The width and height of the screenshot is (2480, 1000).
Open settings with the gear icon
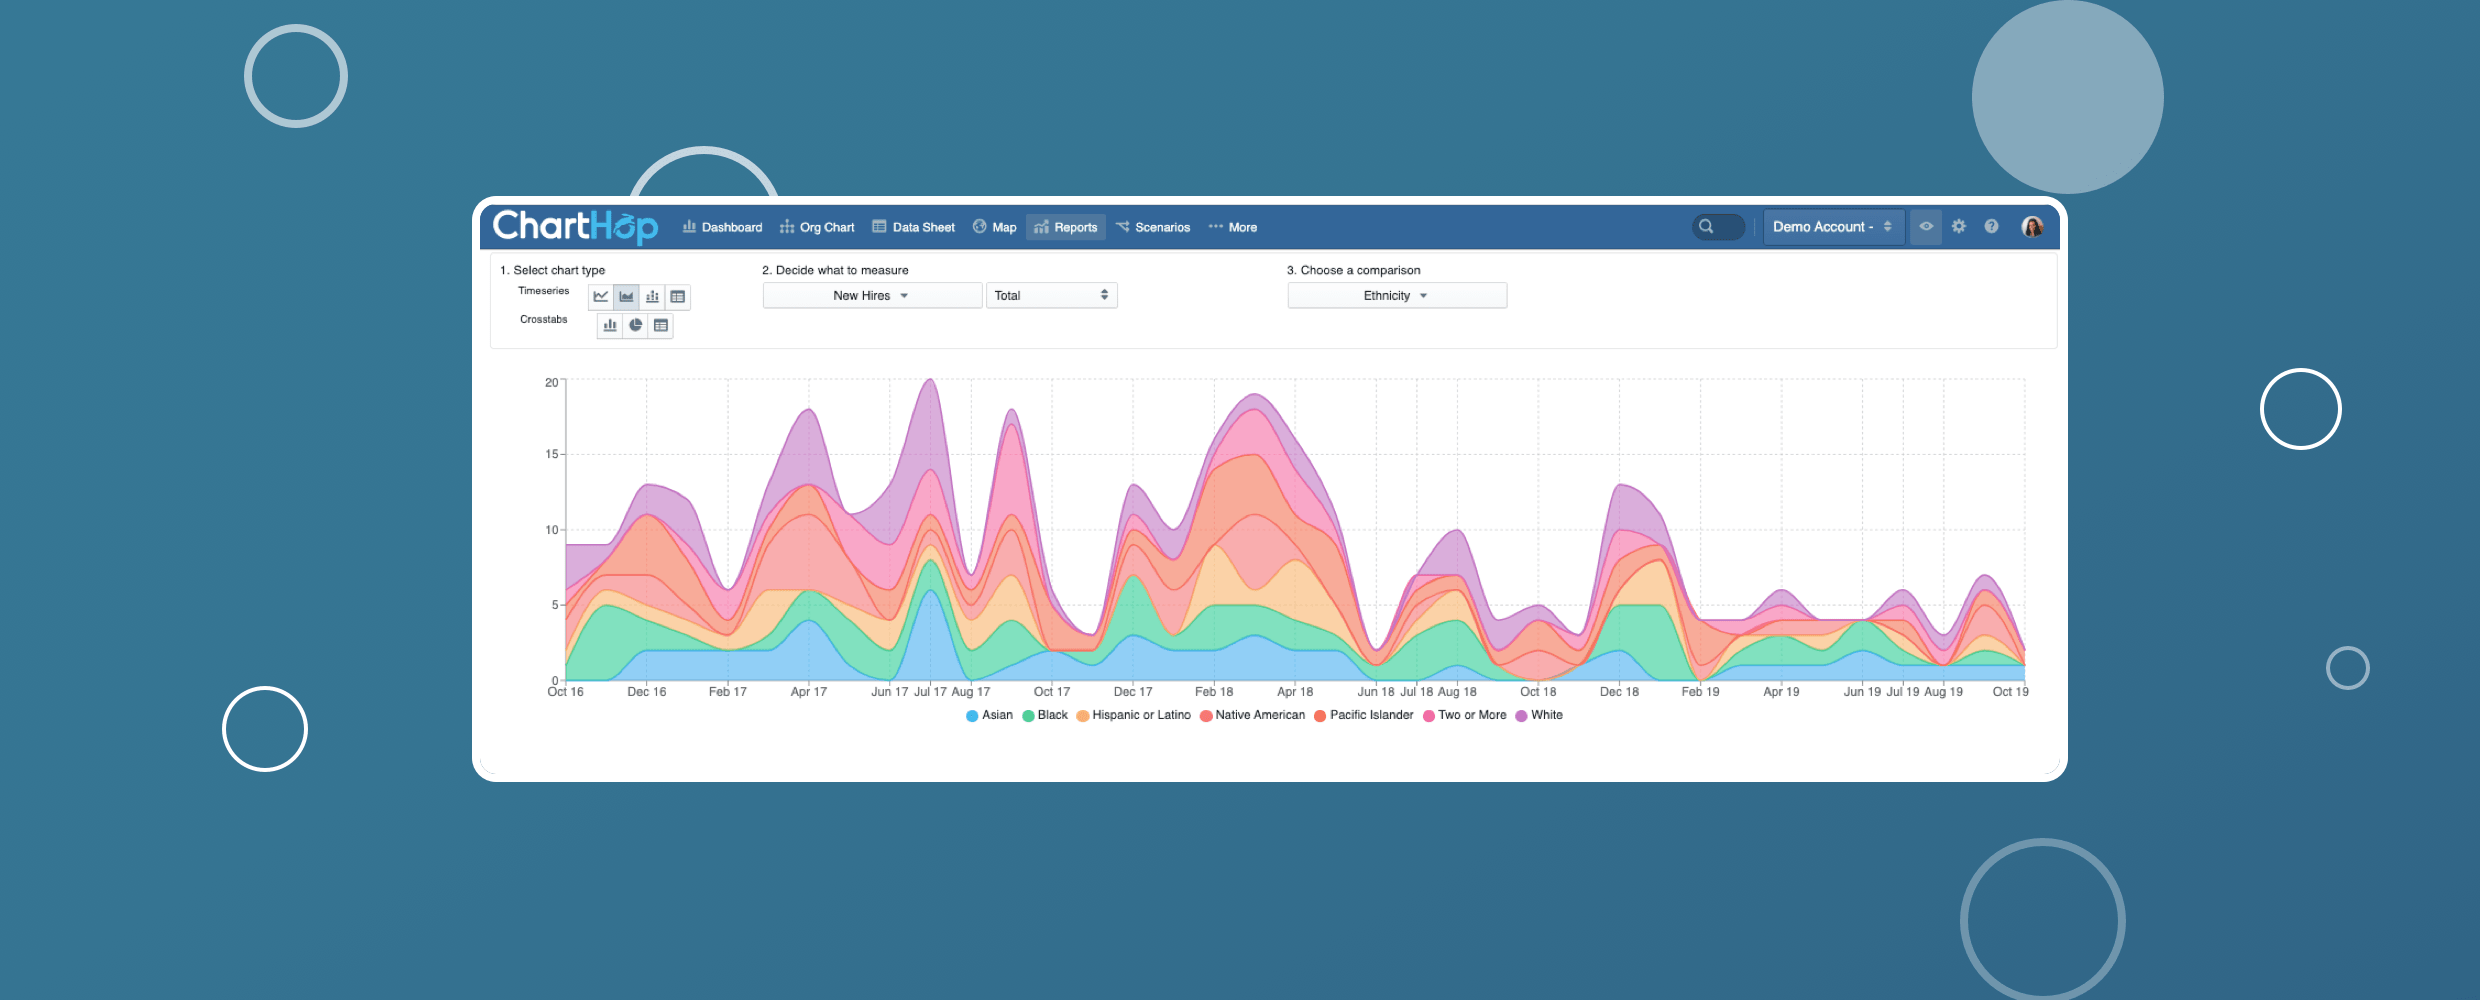(x=1959, y=227)
